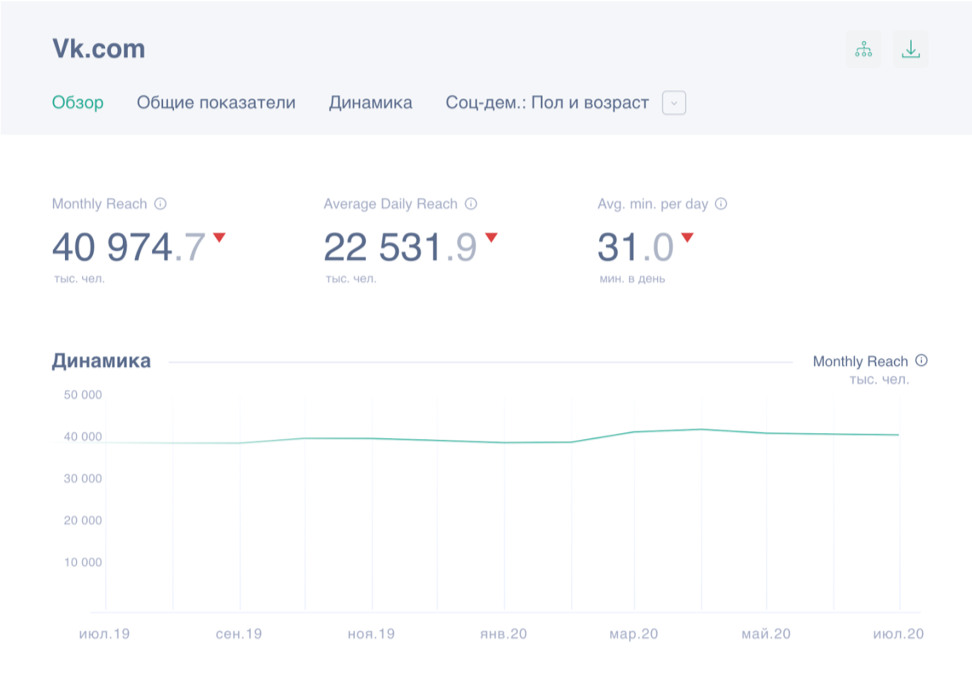Click the июл.19 x-axis label
The width and height of the screenshot is (972, 677).
pos(104,634)
